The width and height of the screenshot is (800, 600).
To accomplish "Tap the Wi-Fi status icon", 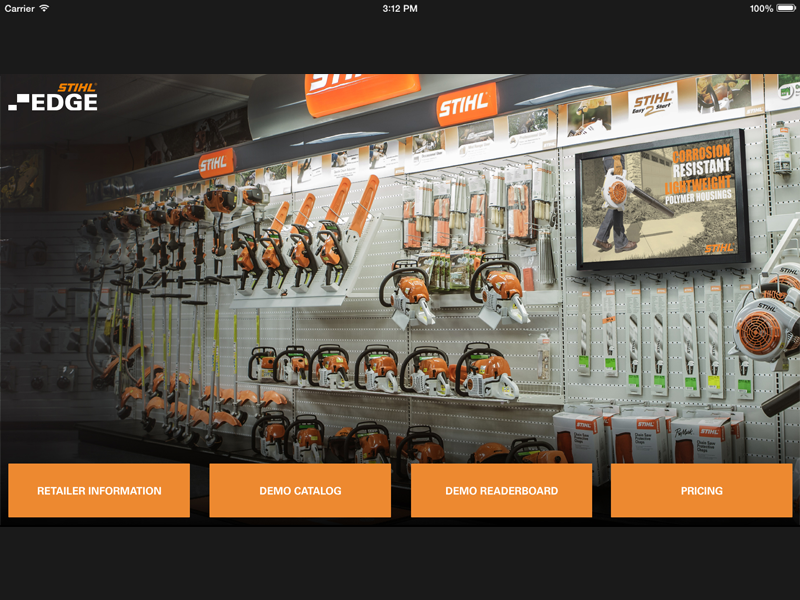I will point(44,8).
